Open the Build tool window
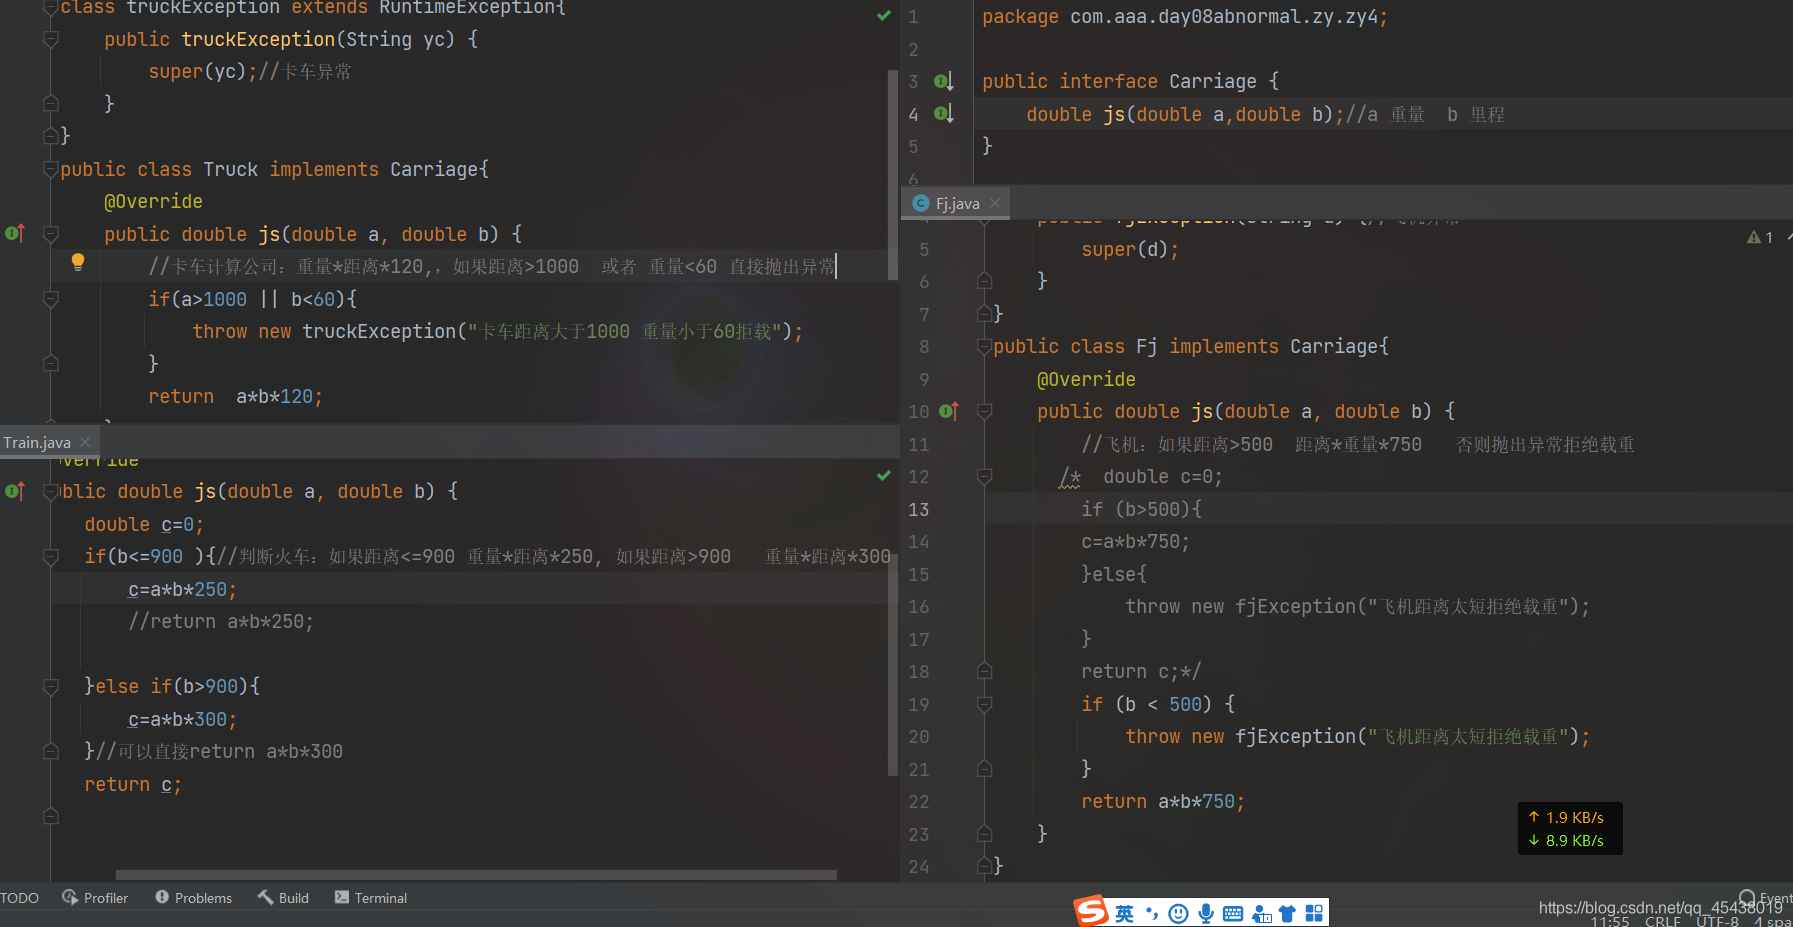 click(283, 898)
